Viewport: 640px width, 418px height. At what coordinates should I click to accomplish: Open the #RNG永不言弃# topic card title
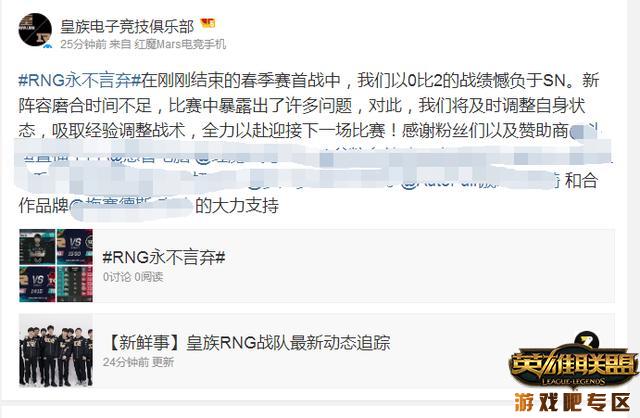164,257
